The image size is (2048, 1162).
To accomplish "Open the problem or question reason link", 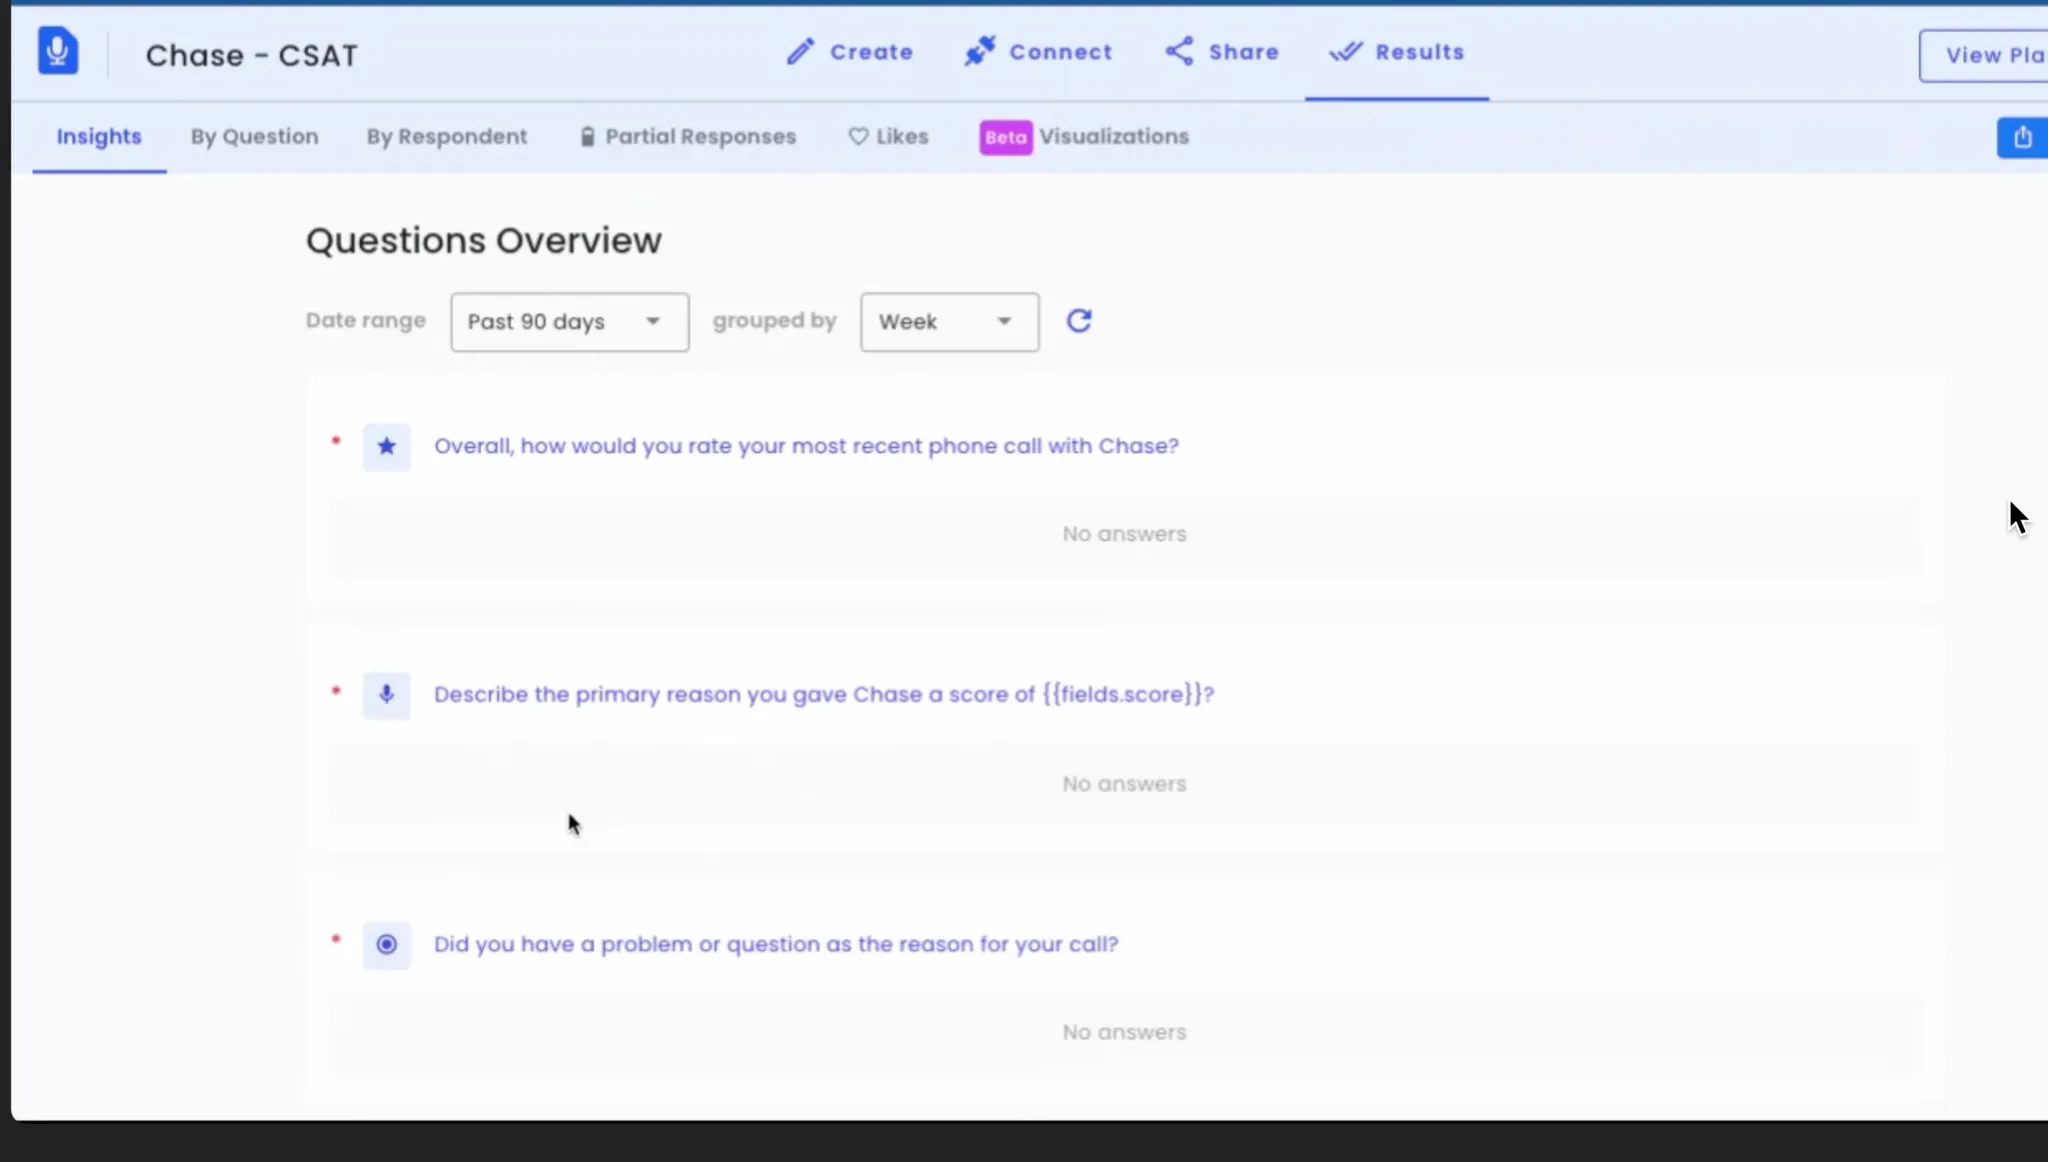I will (775, 944).
